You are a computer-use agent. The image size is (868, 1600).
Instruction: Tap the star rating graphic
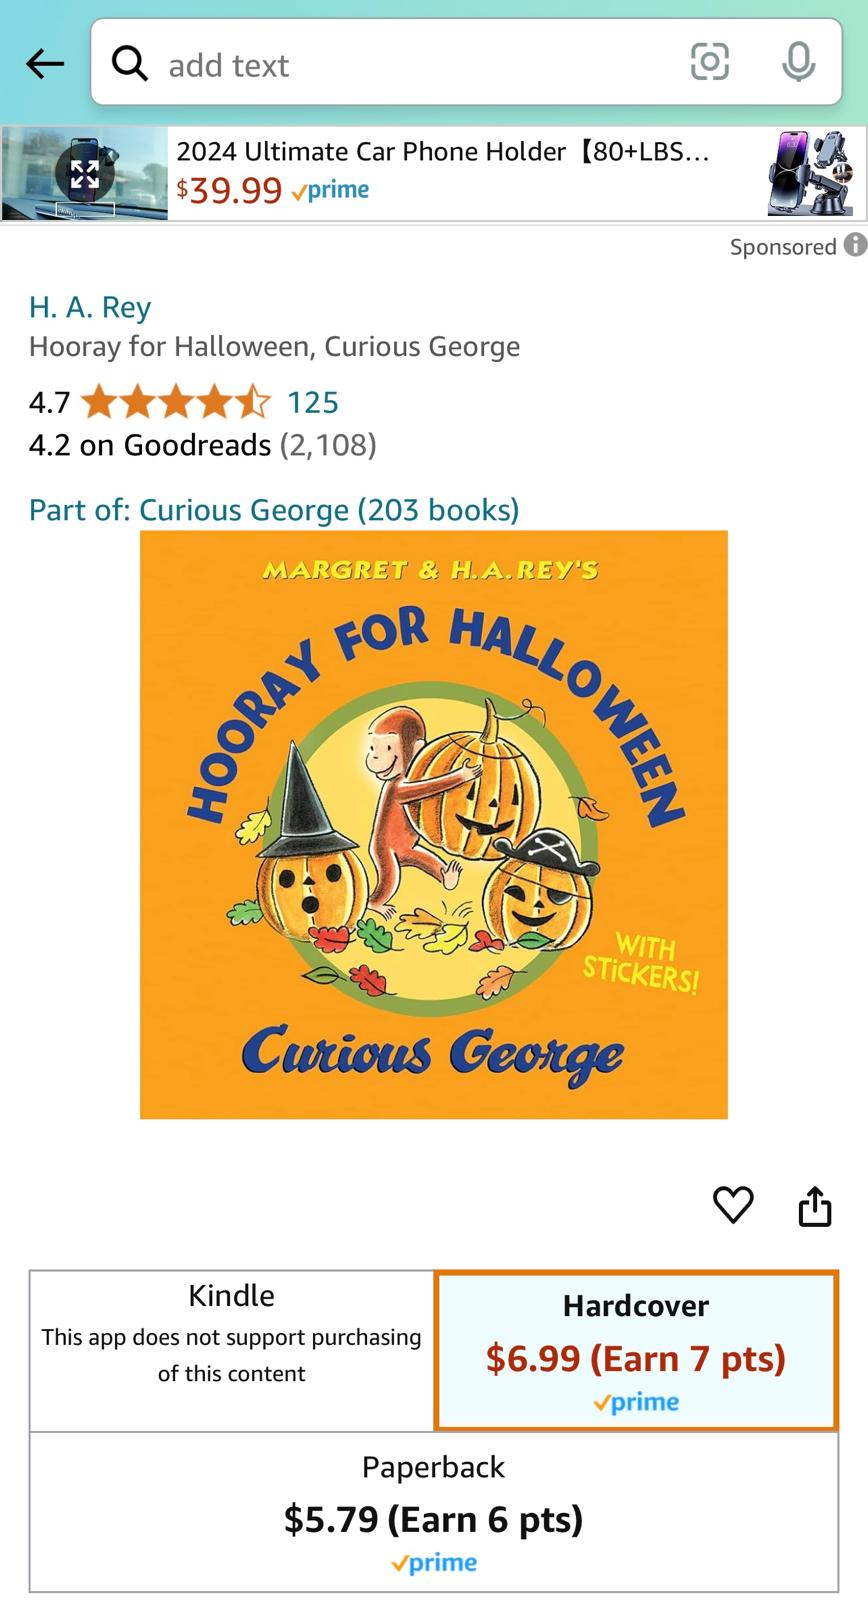176,402
